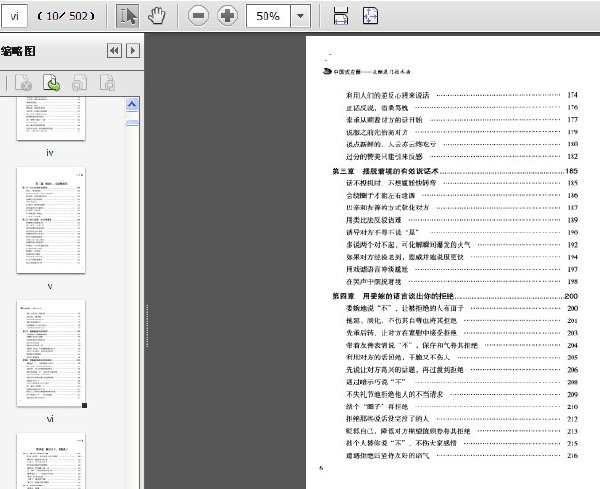Click the footer page number '6'
The image size is (600, 489).
click(x=321, y=468)
